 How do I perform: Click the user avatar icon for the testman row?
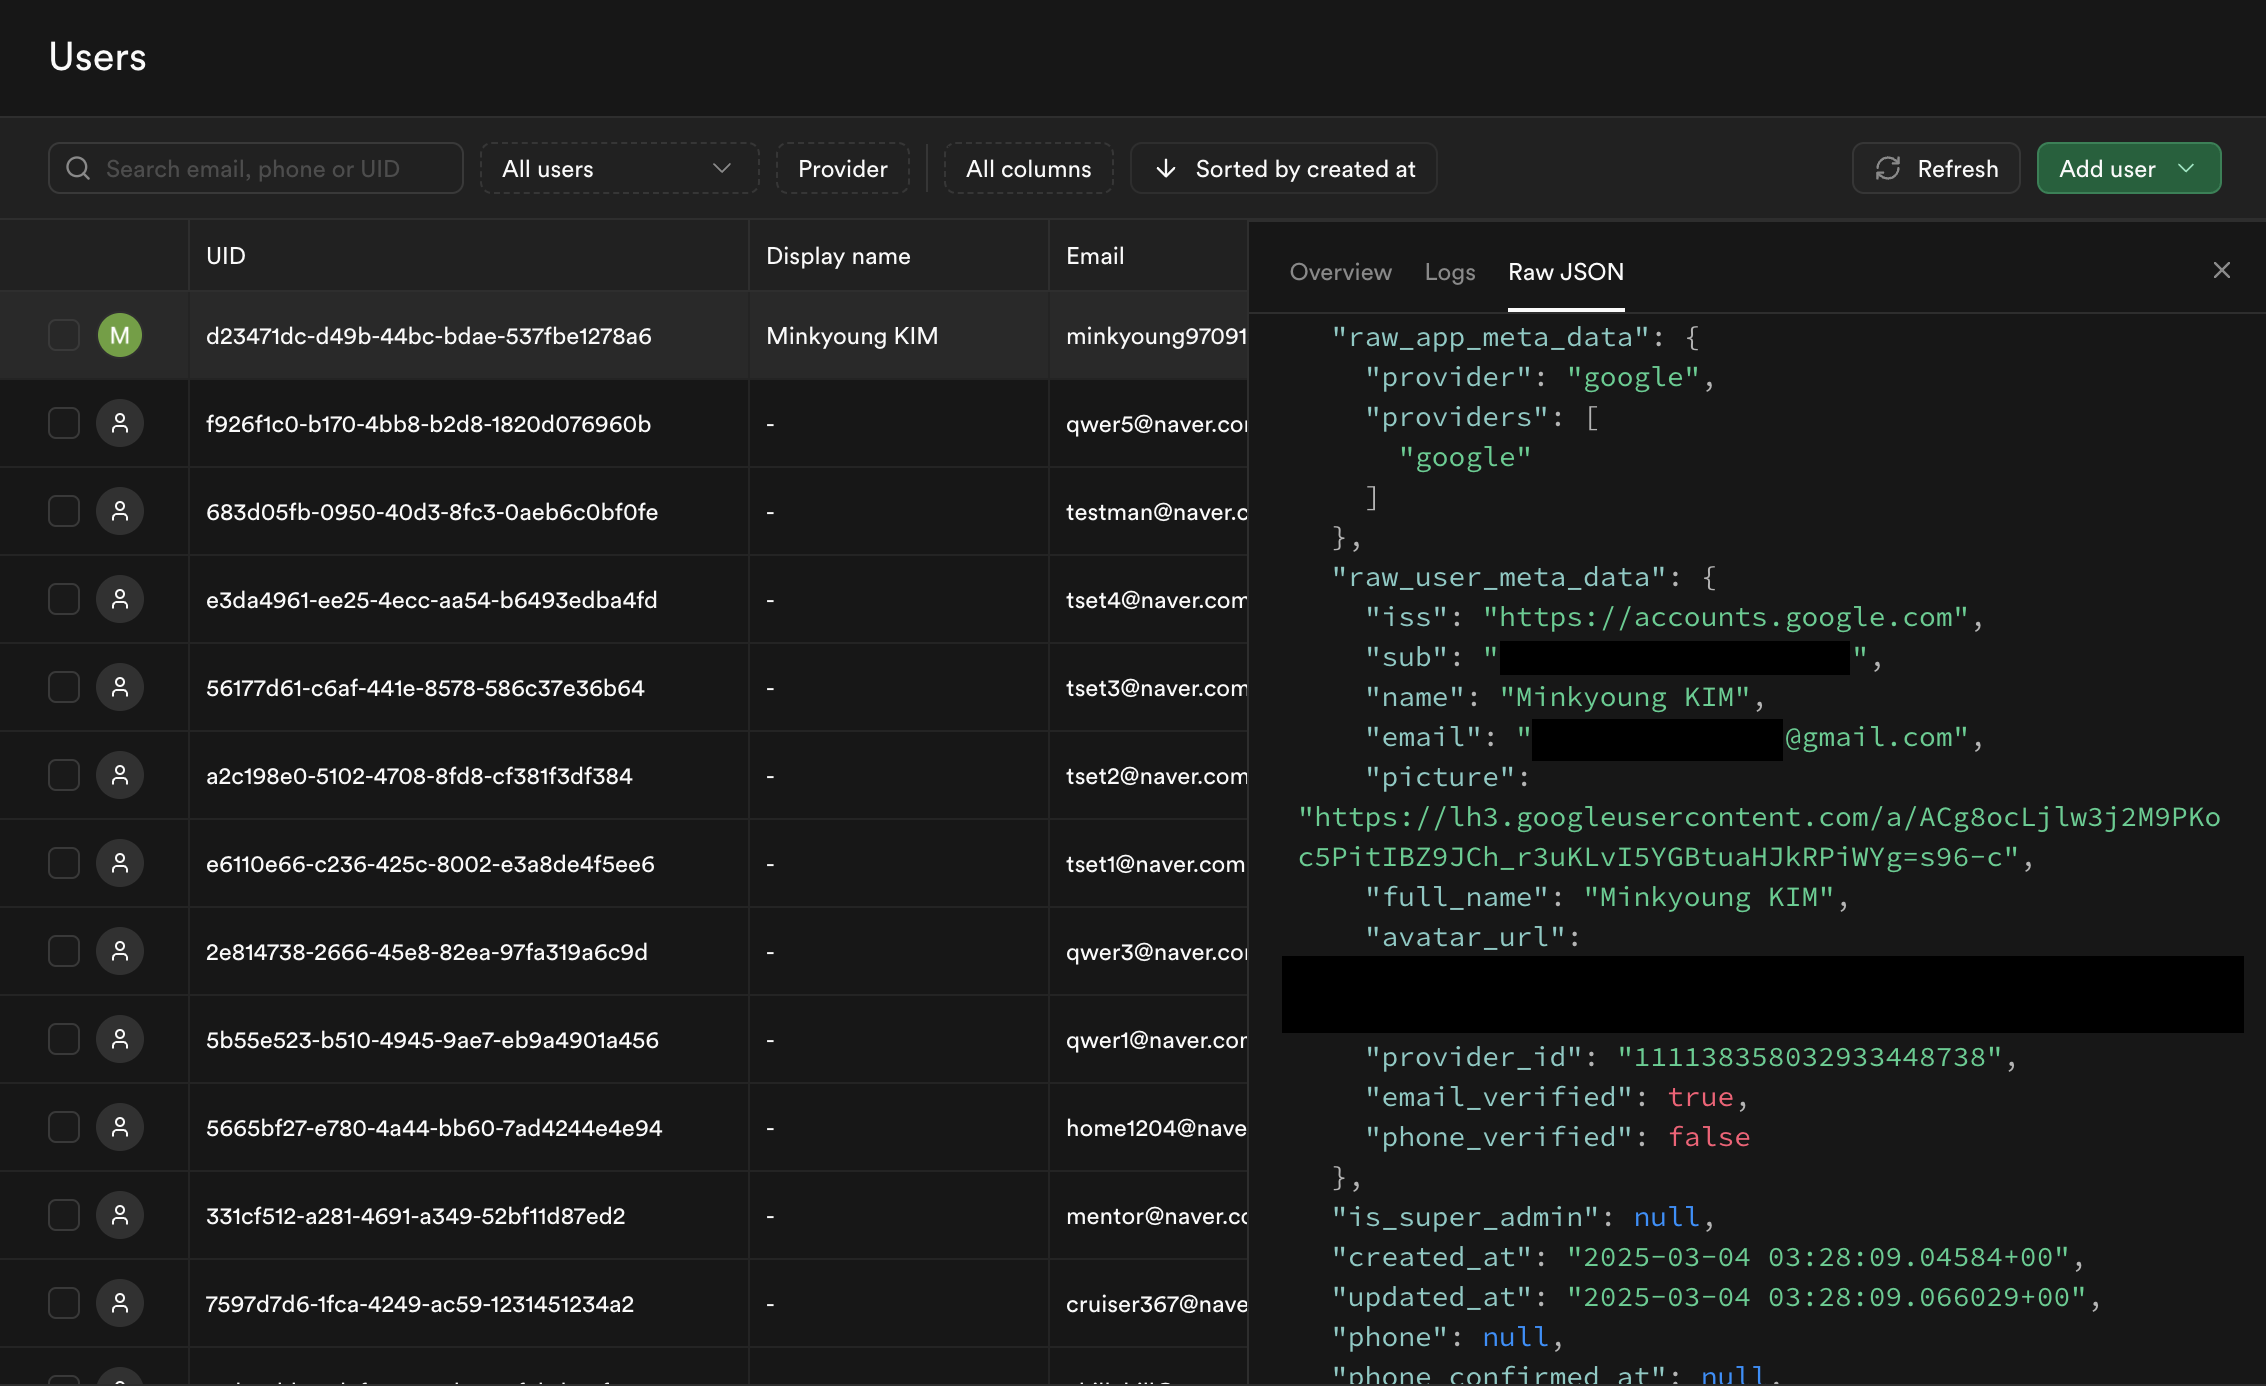tap(120, 511)
